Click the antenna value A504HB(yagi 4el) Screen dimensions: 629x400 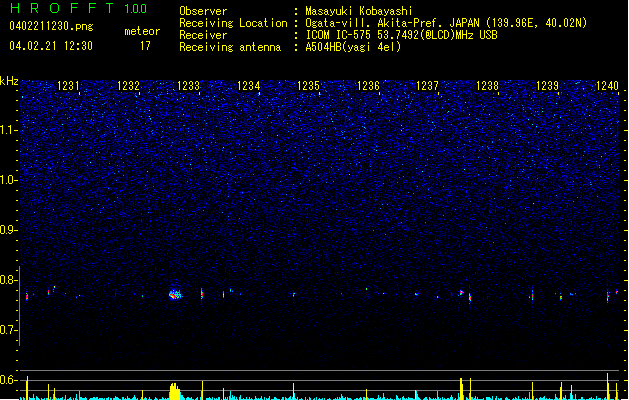[x=353, y=47]
